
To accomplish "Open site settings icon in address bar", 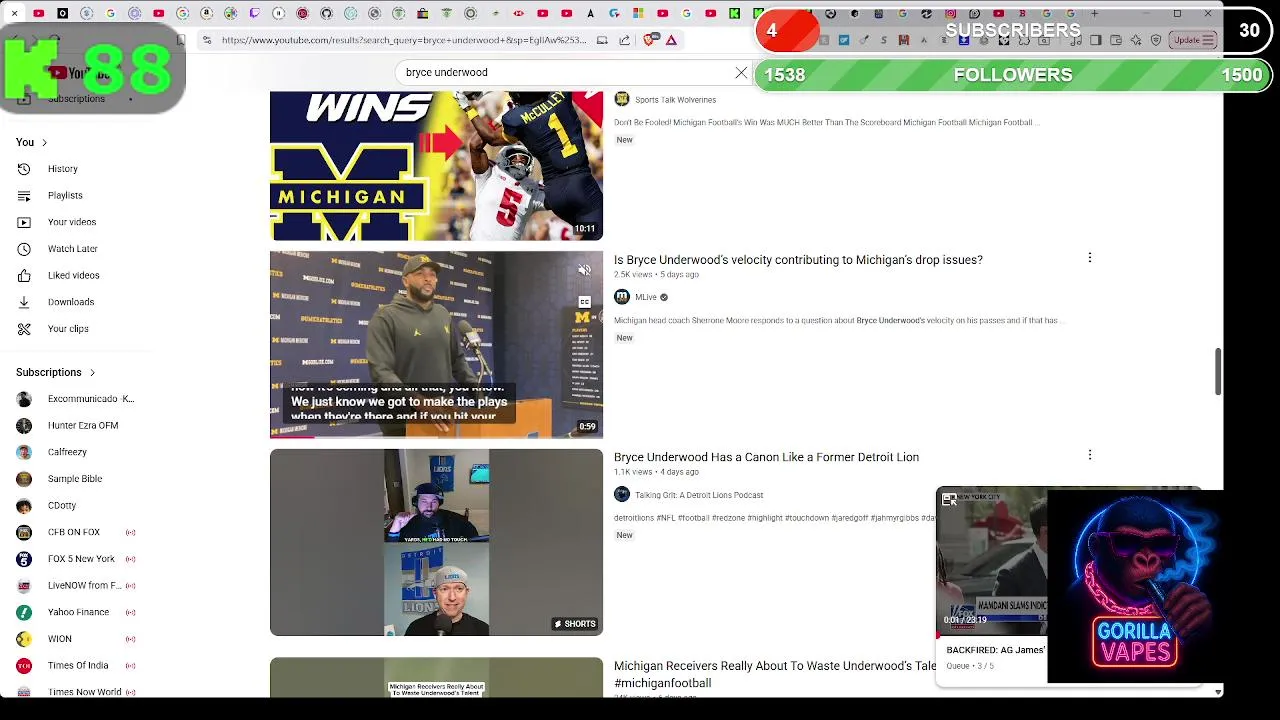I will [206, 40].
